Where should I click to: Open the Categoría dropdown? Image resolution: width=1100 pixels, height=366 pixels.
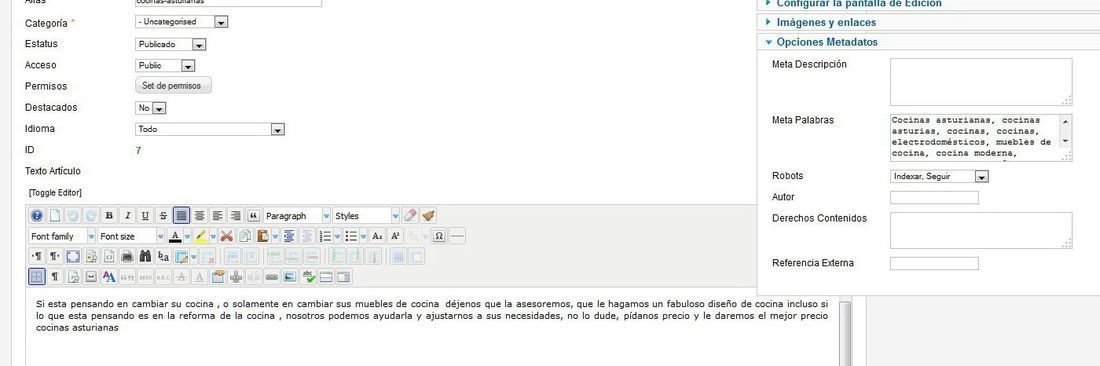pyautogui.click(x=182, y=22)
